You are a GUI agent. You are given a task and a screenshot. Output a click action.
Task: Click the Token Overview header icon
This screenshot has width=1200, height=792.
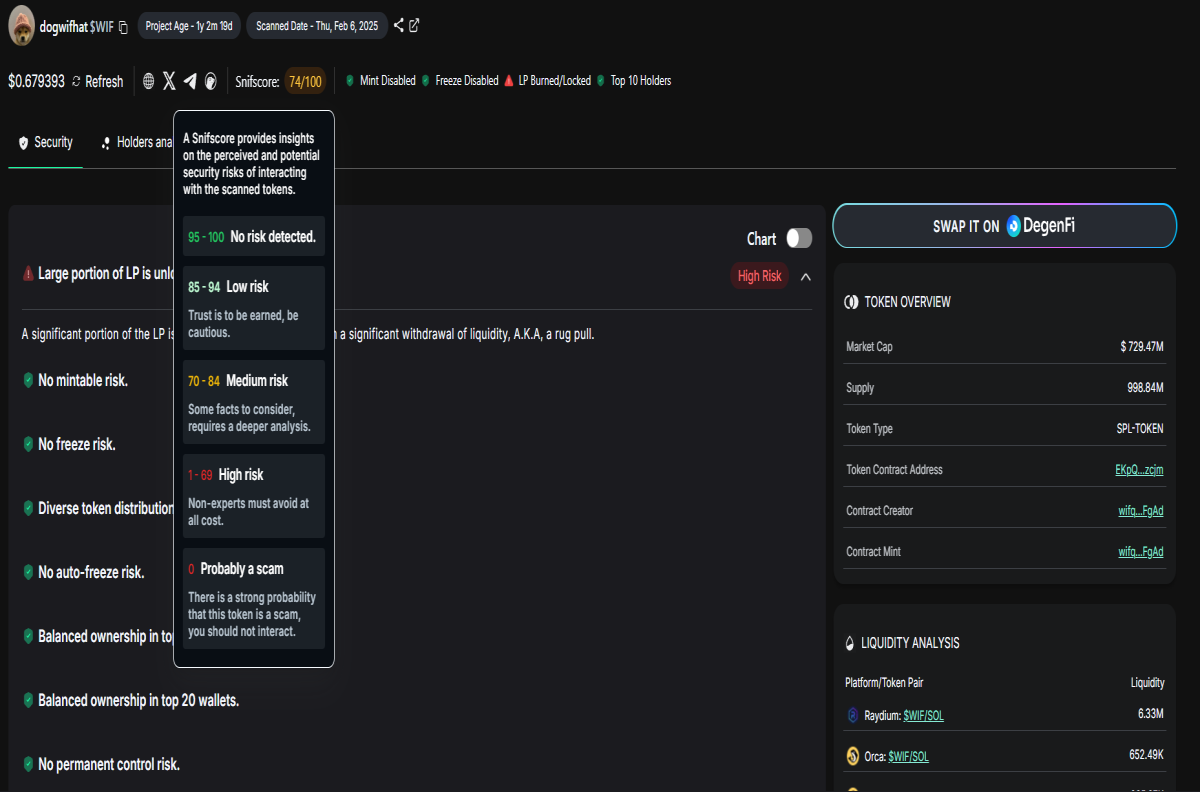coord(851,302)
